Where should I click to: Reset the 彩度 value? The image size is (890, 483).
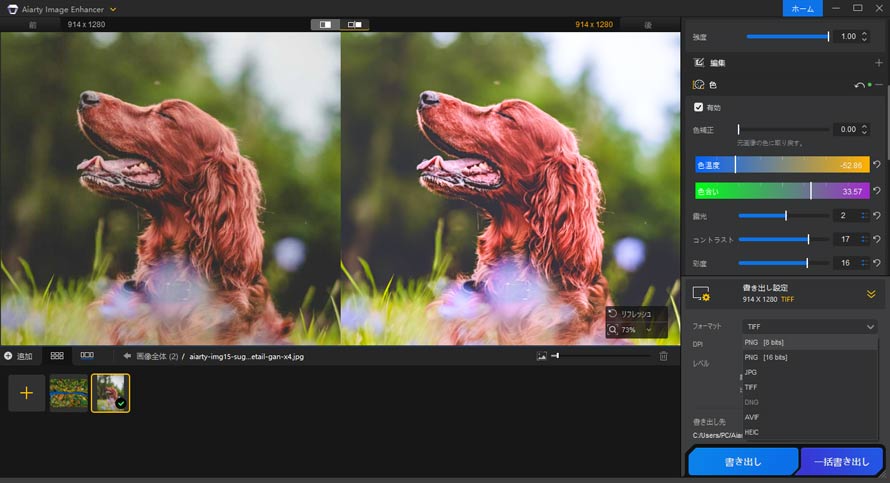coord(877,263)
